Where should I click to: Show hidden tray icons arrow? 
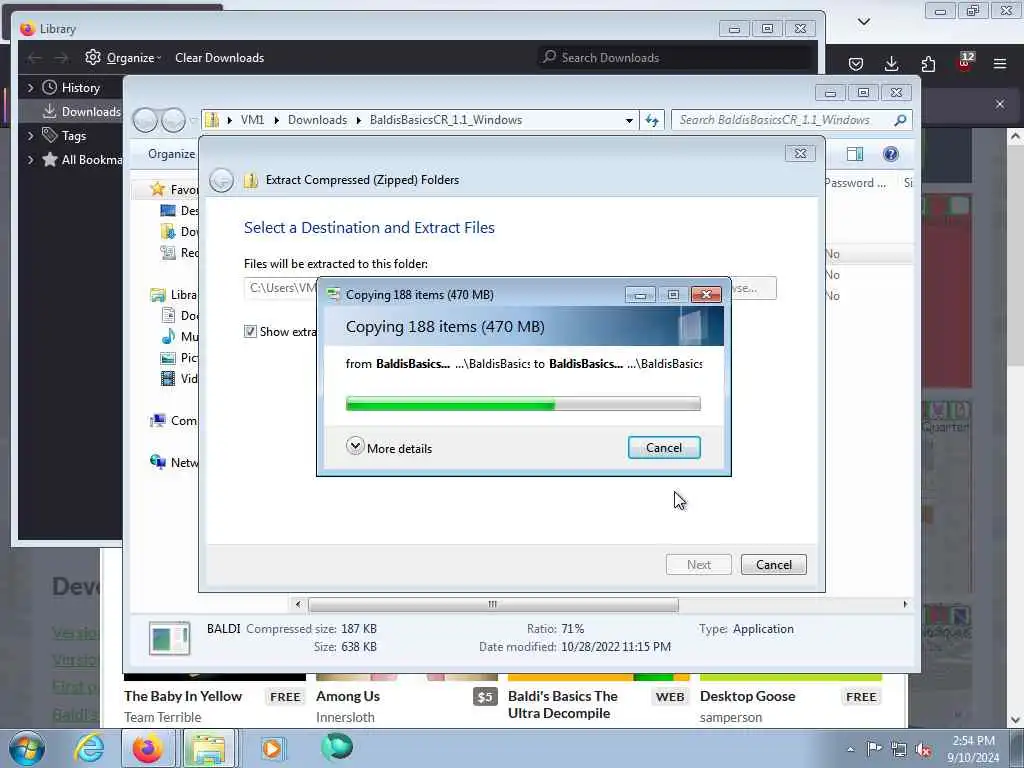pyautogui.click(x=850, y=750)
